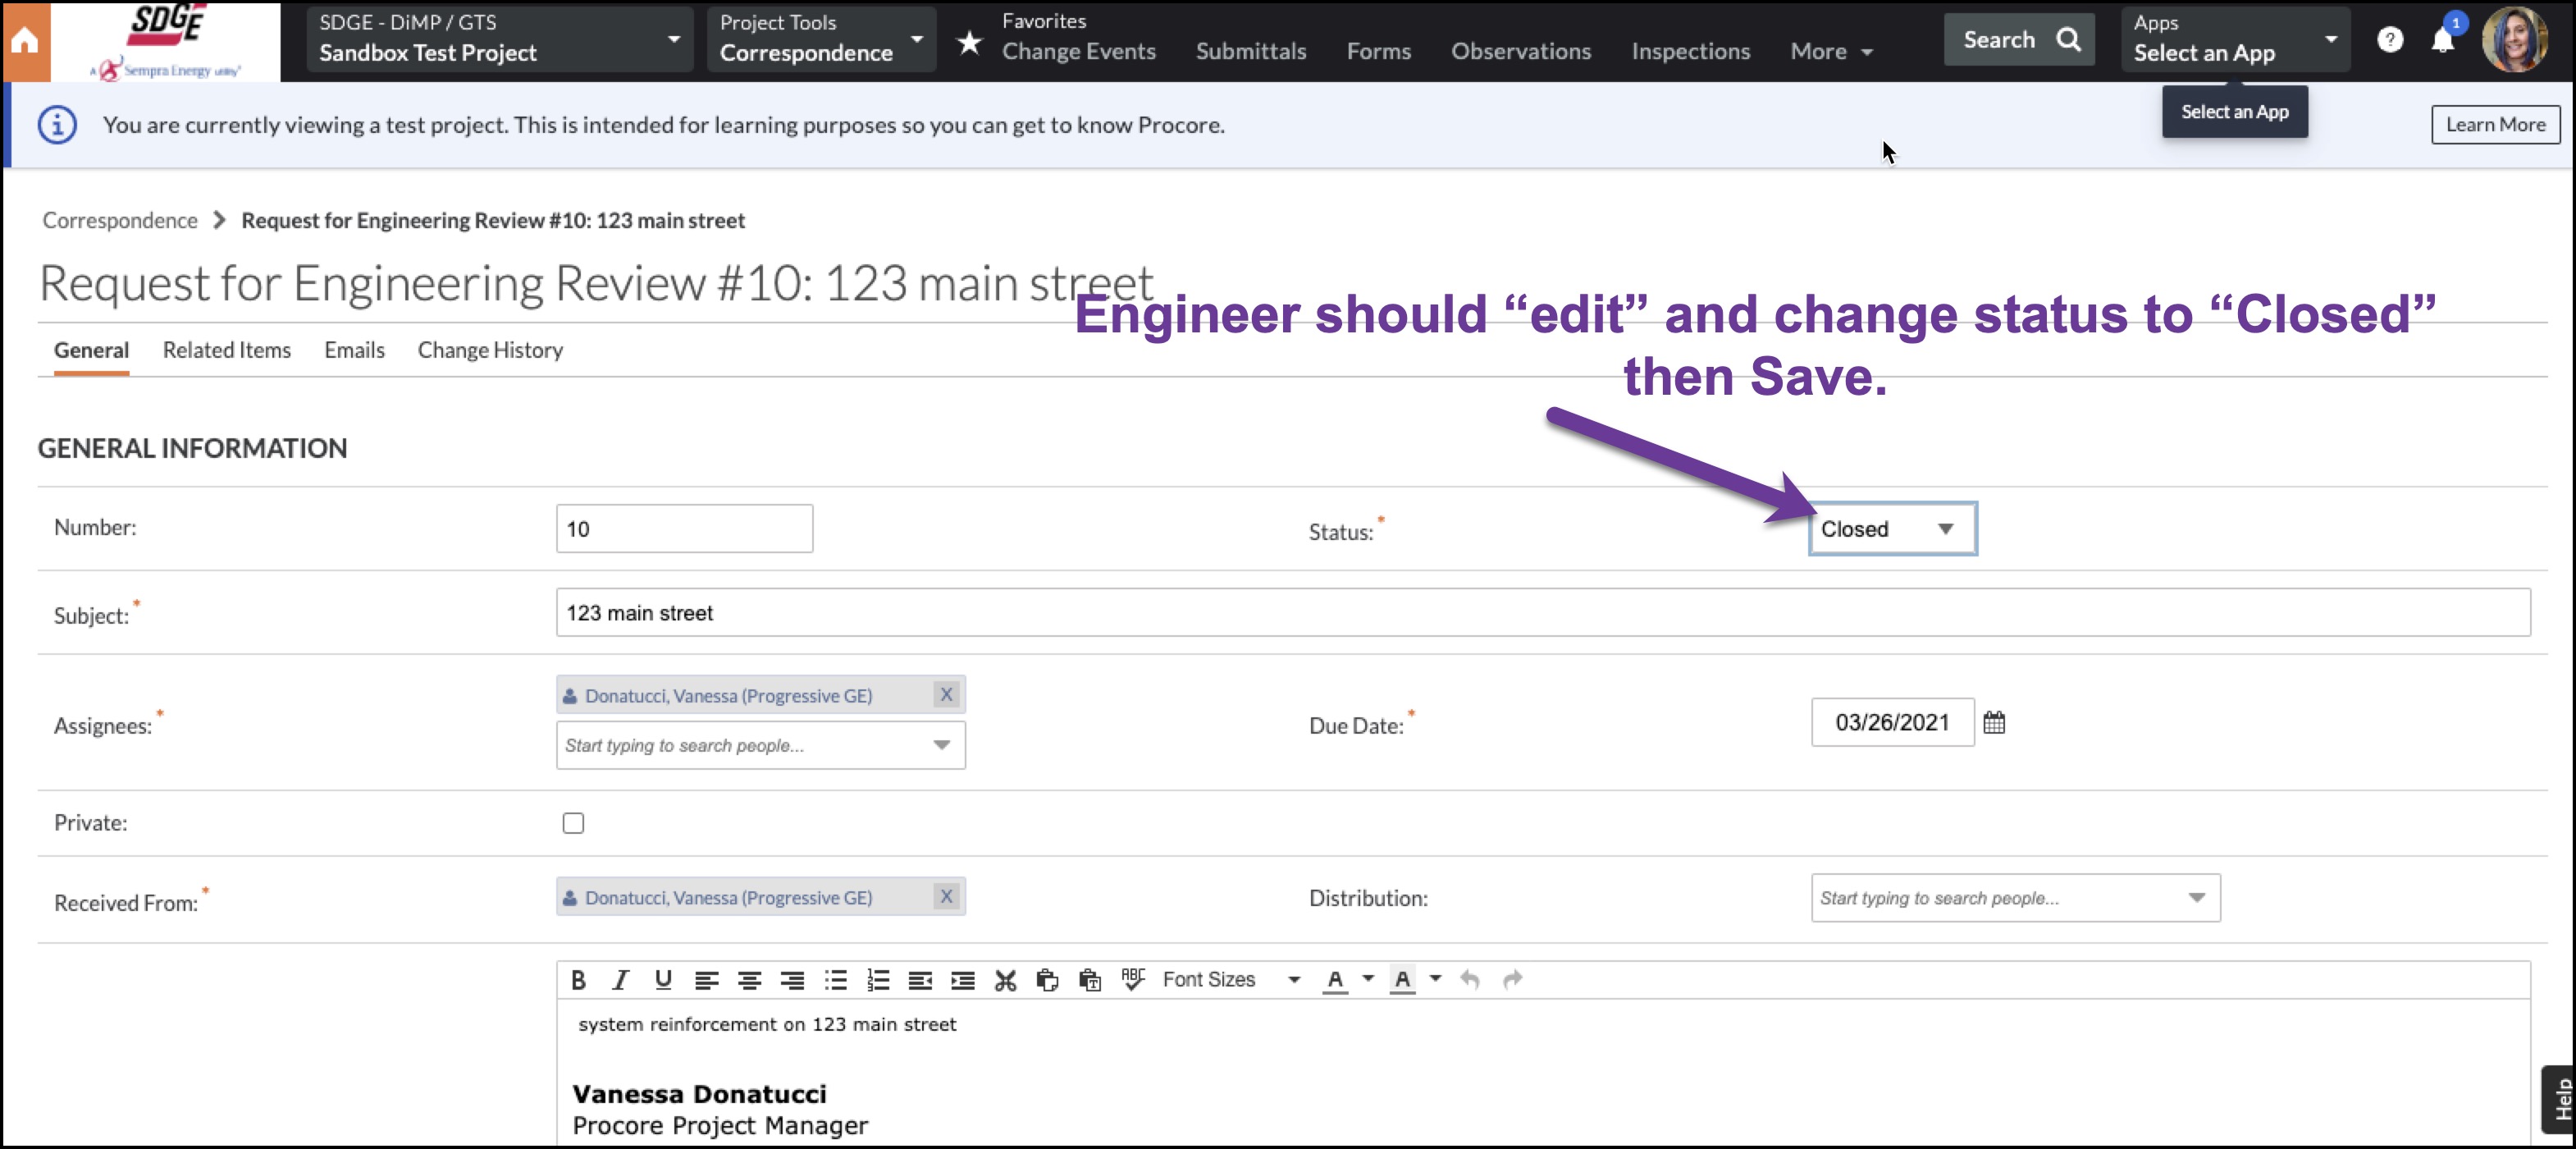Open the Submittals menu item

[1250, 51]
